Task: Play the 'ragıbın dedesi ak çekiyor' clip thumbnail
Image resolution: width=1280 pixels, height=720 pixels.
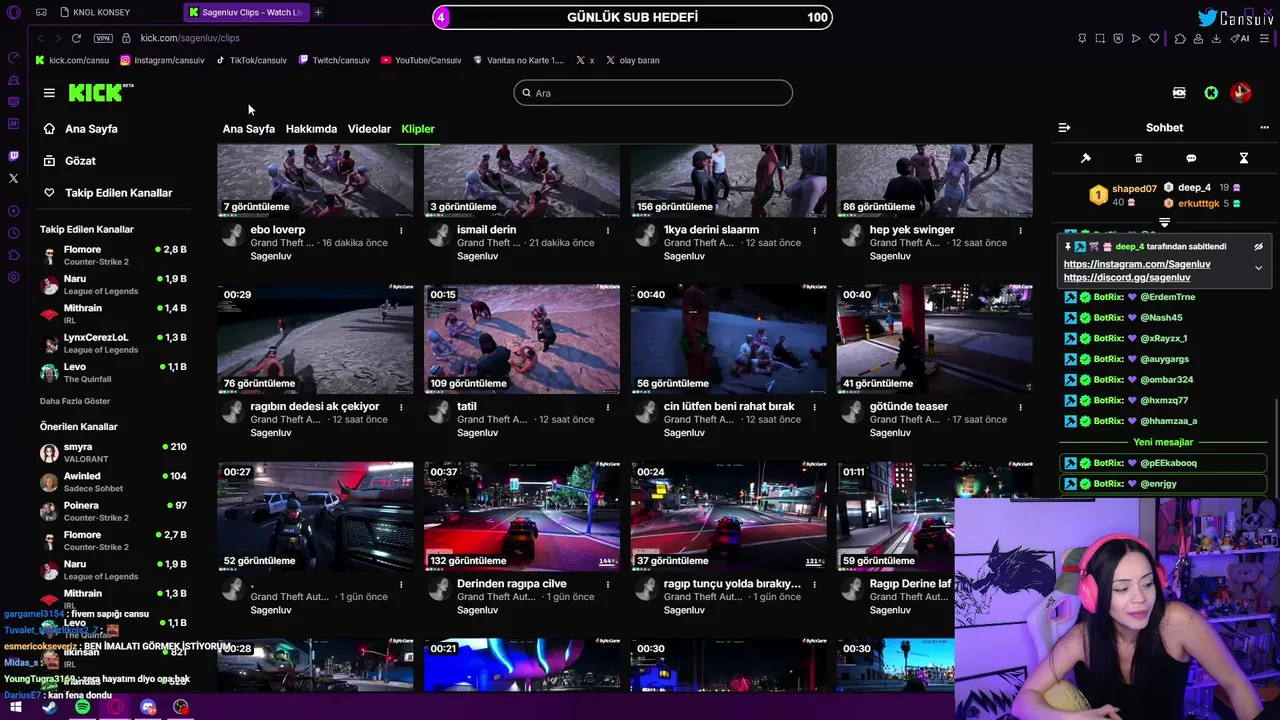Action: (x=315, y=339)
